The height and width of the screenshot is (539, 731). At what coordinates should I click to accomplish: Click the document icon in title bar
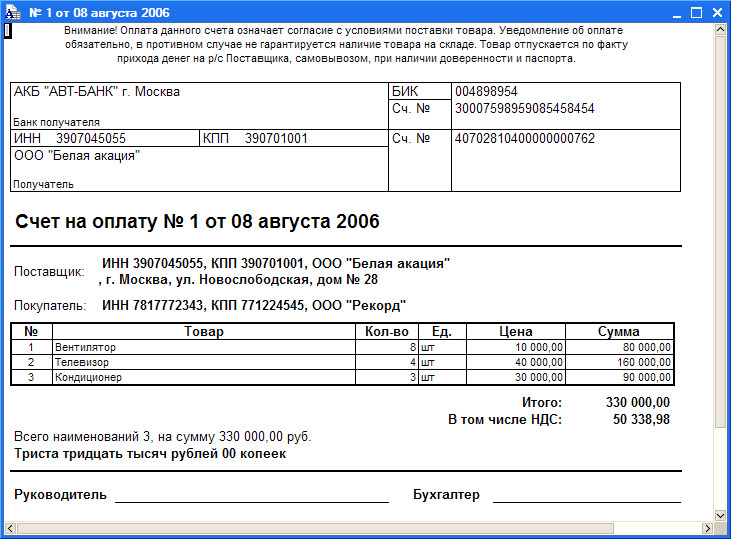tap(13, 13)
